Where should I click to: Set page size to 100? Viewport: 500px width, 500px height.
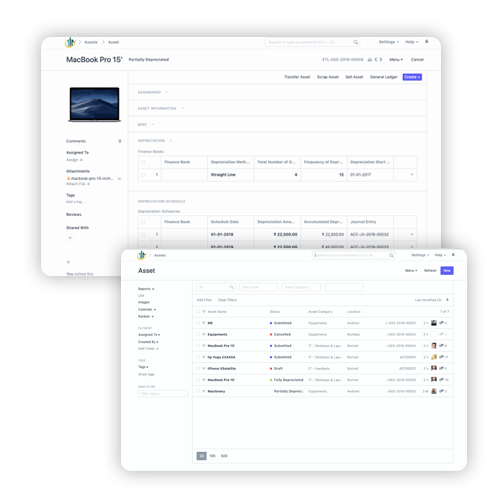point(212,456)
